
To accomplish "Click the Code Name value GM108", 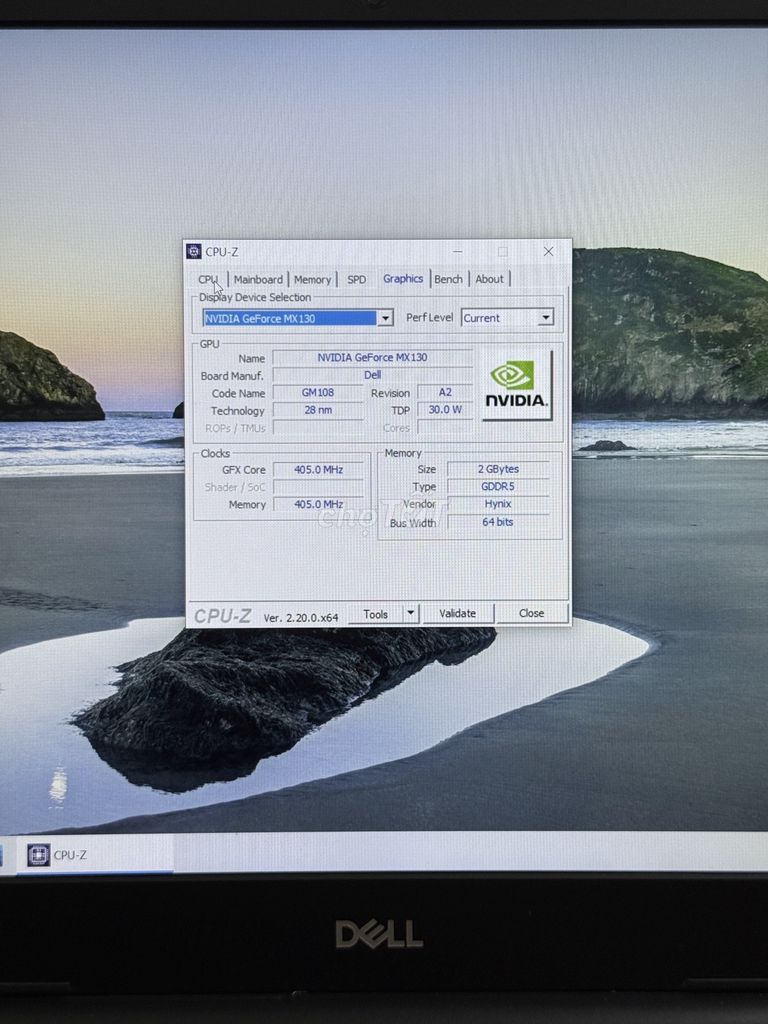I will pyautogui.click(x=318, y=392).
